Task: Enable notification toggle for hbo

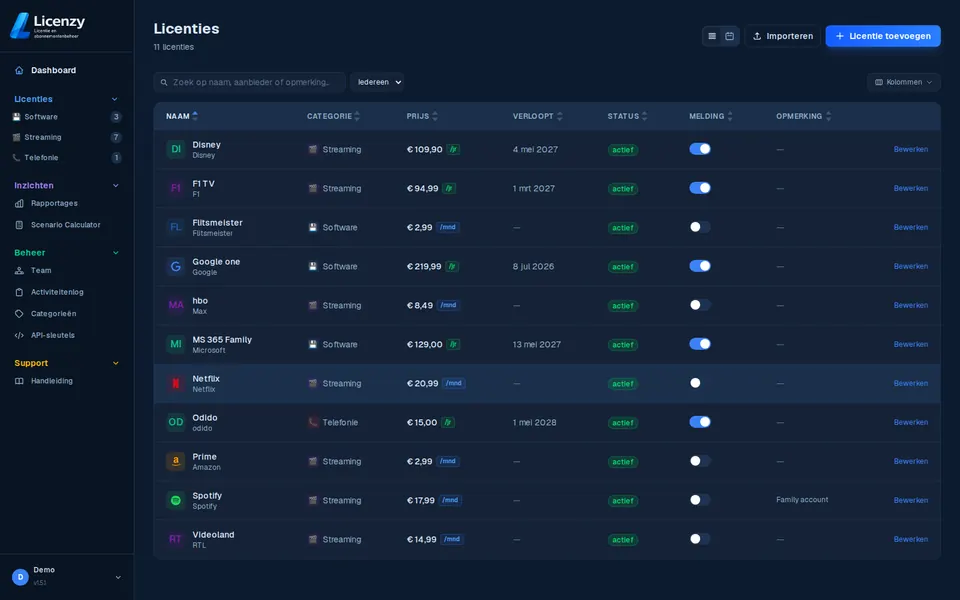Action: pos(700,305)
